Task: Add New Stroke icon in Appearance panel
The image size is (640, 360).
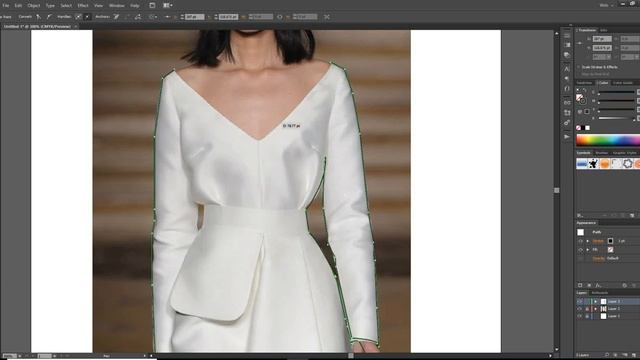Action: coord(580,285)
